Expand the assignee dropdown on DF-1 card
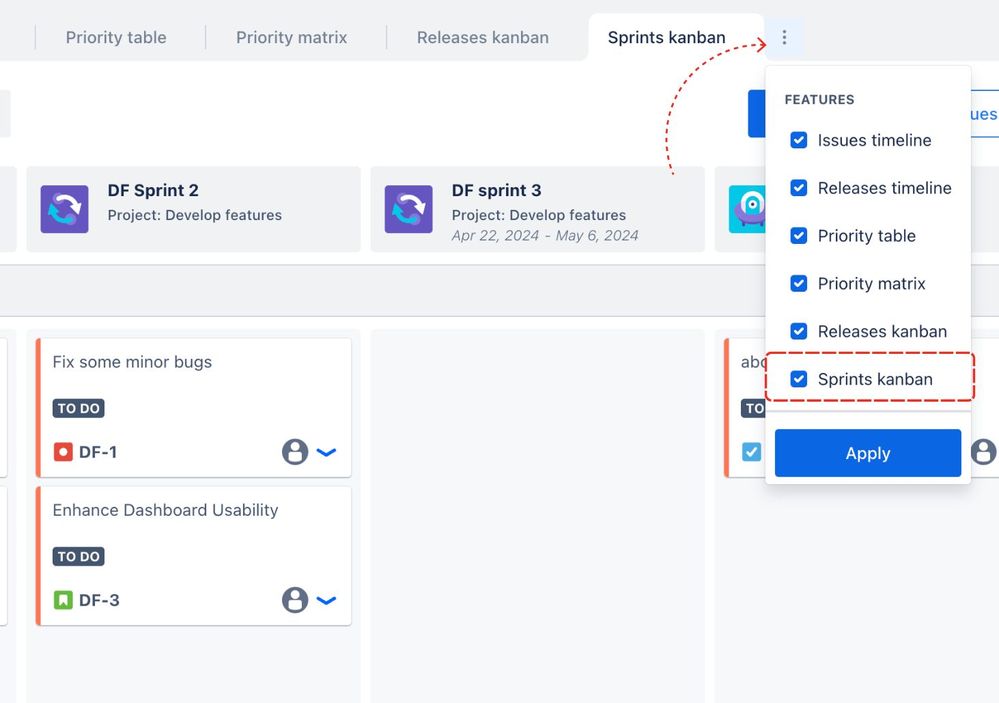 pyautogui.click(x=326, y=452)
